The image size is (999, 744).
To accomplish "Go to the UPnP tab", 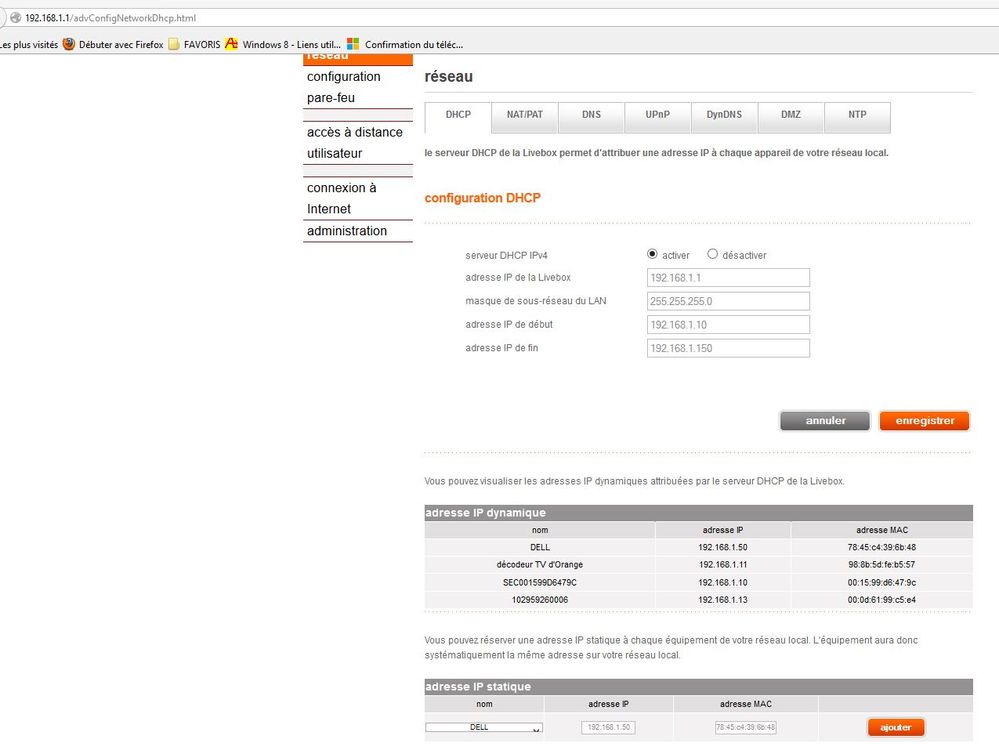I will [657, 115].
